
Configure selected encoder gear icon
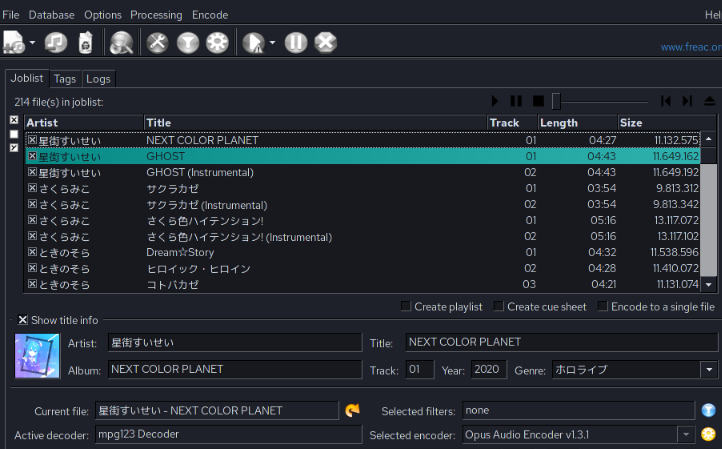coord(217,42)
